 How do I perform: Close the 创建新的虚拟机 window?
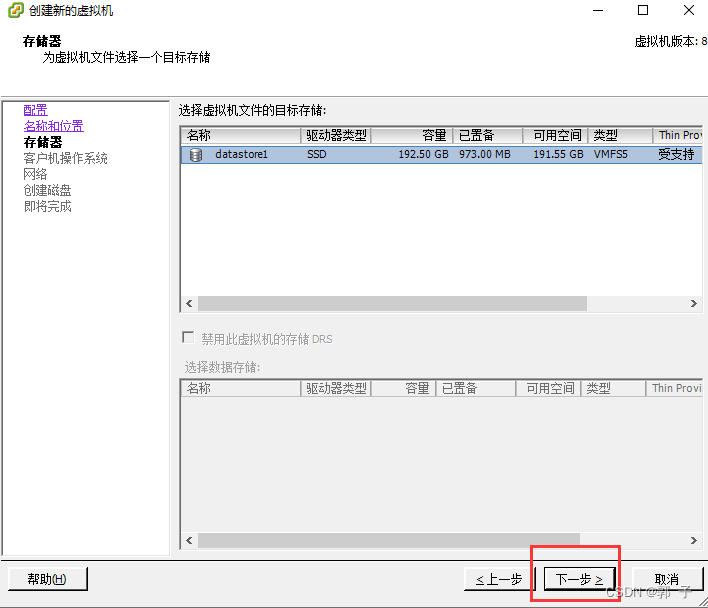[x=689, y=10]
